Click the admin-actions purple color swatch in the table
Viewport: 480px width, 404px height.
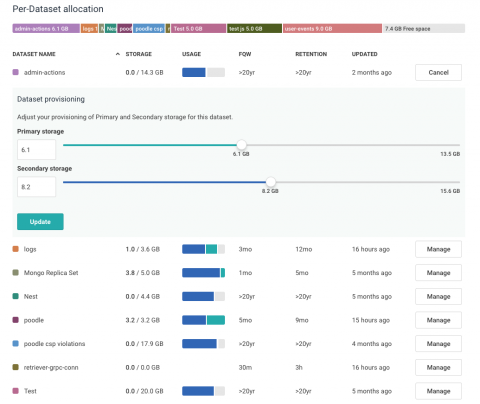click(15, 72)
